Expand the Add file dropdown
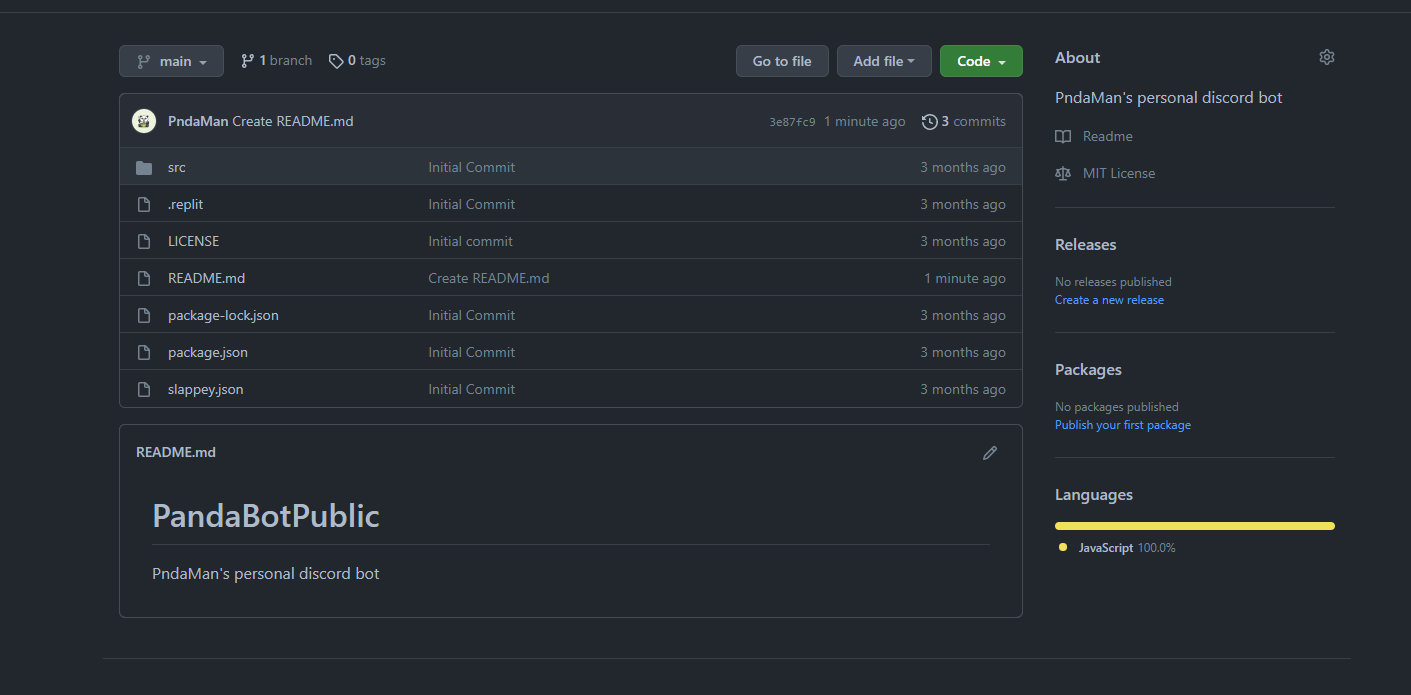 883,61
